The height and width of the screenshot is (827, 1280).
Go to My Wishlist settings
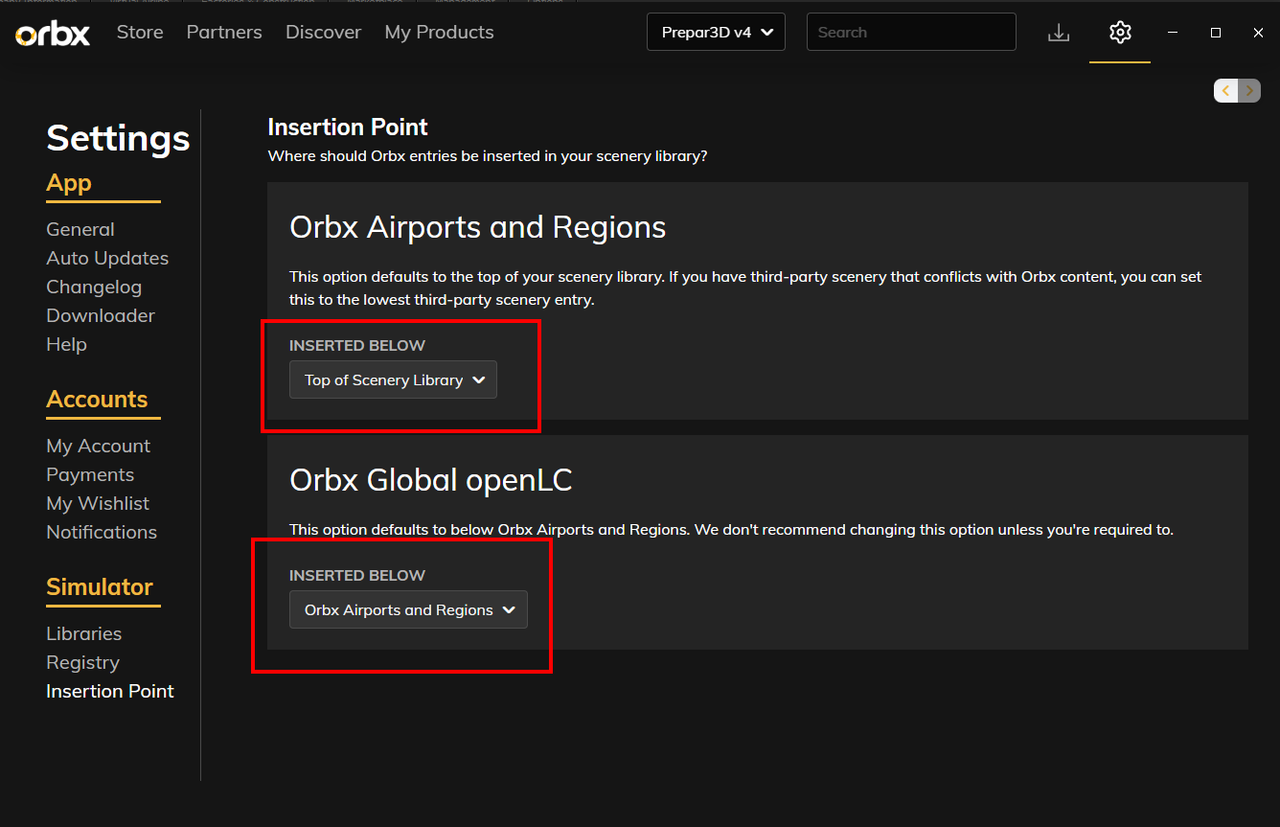(98, 503)
